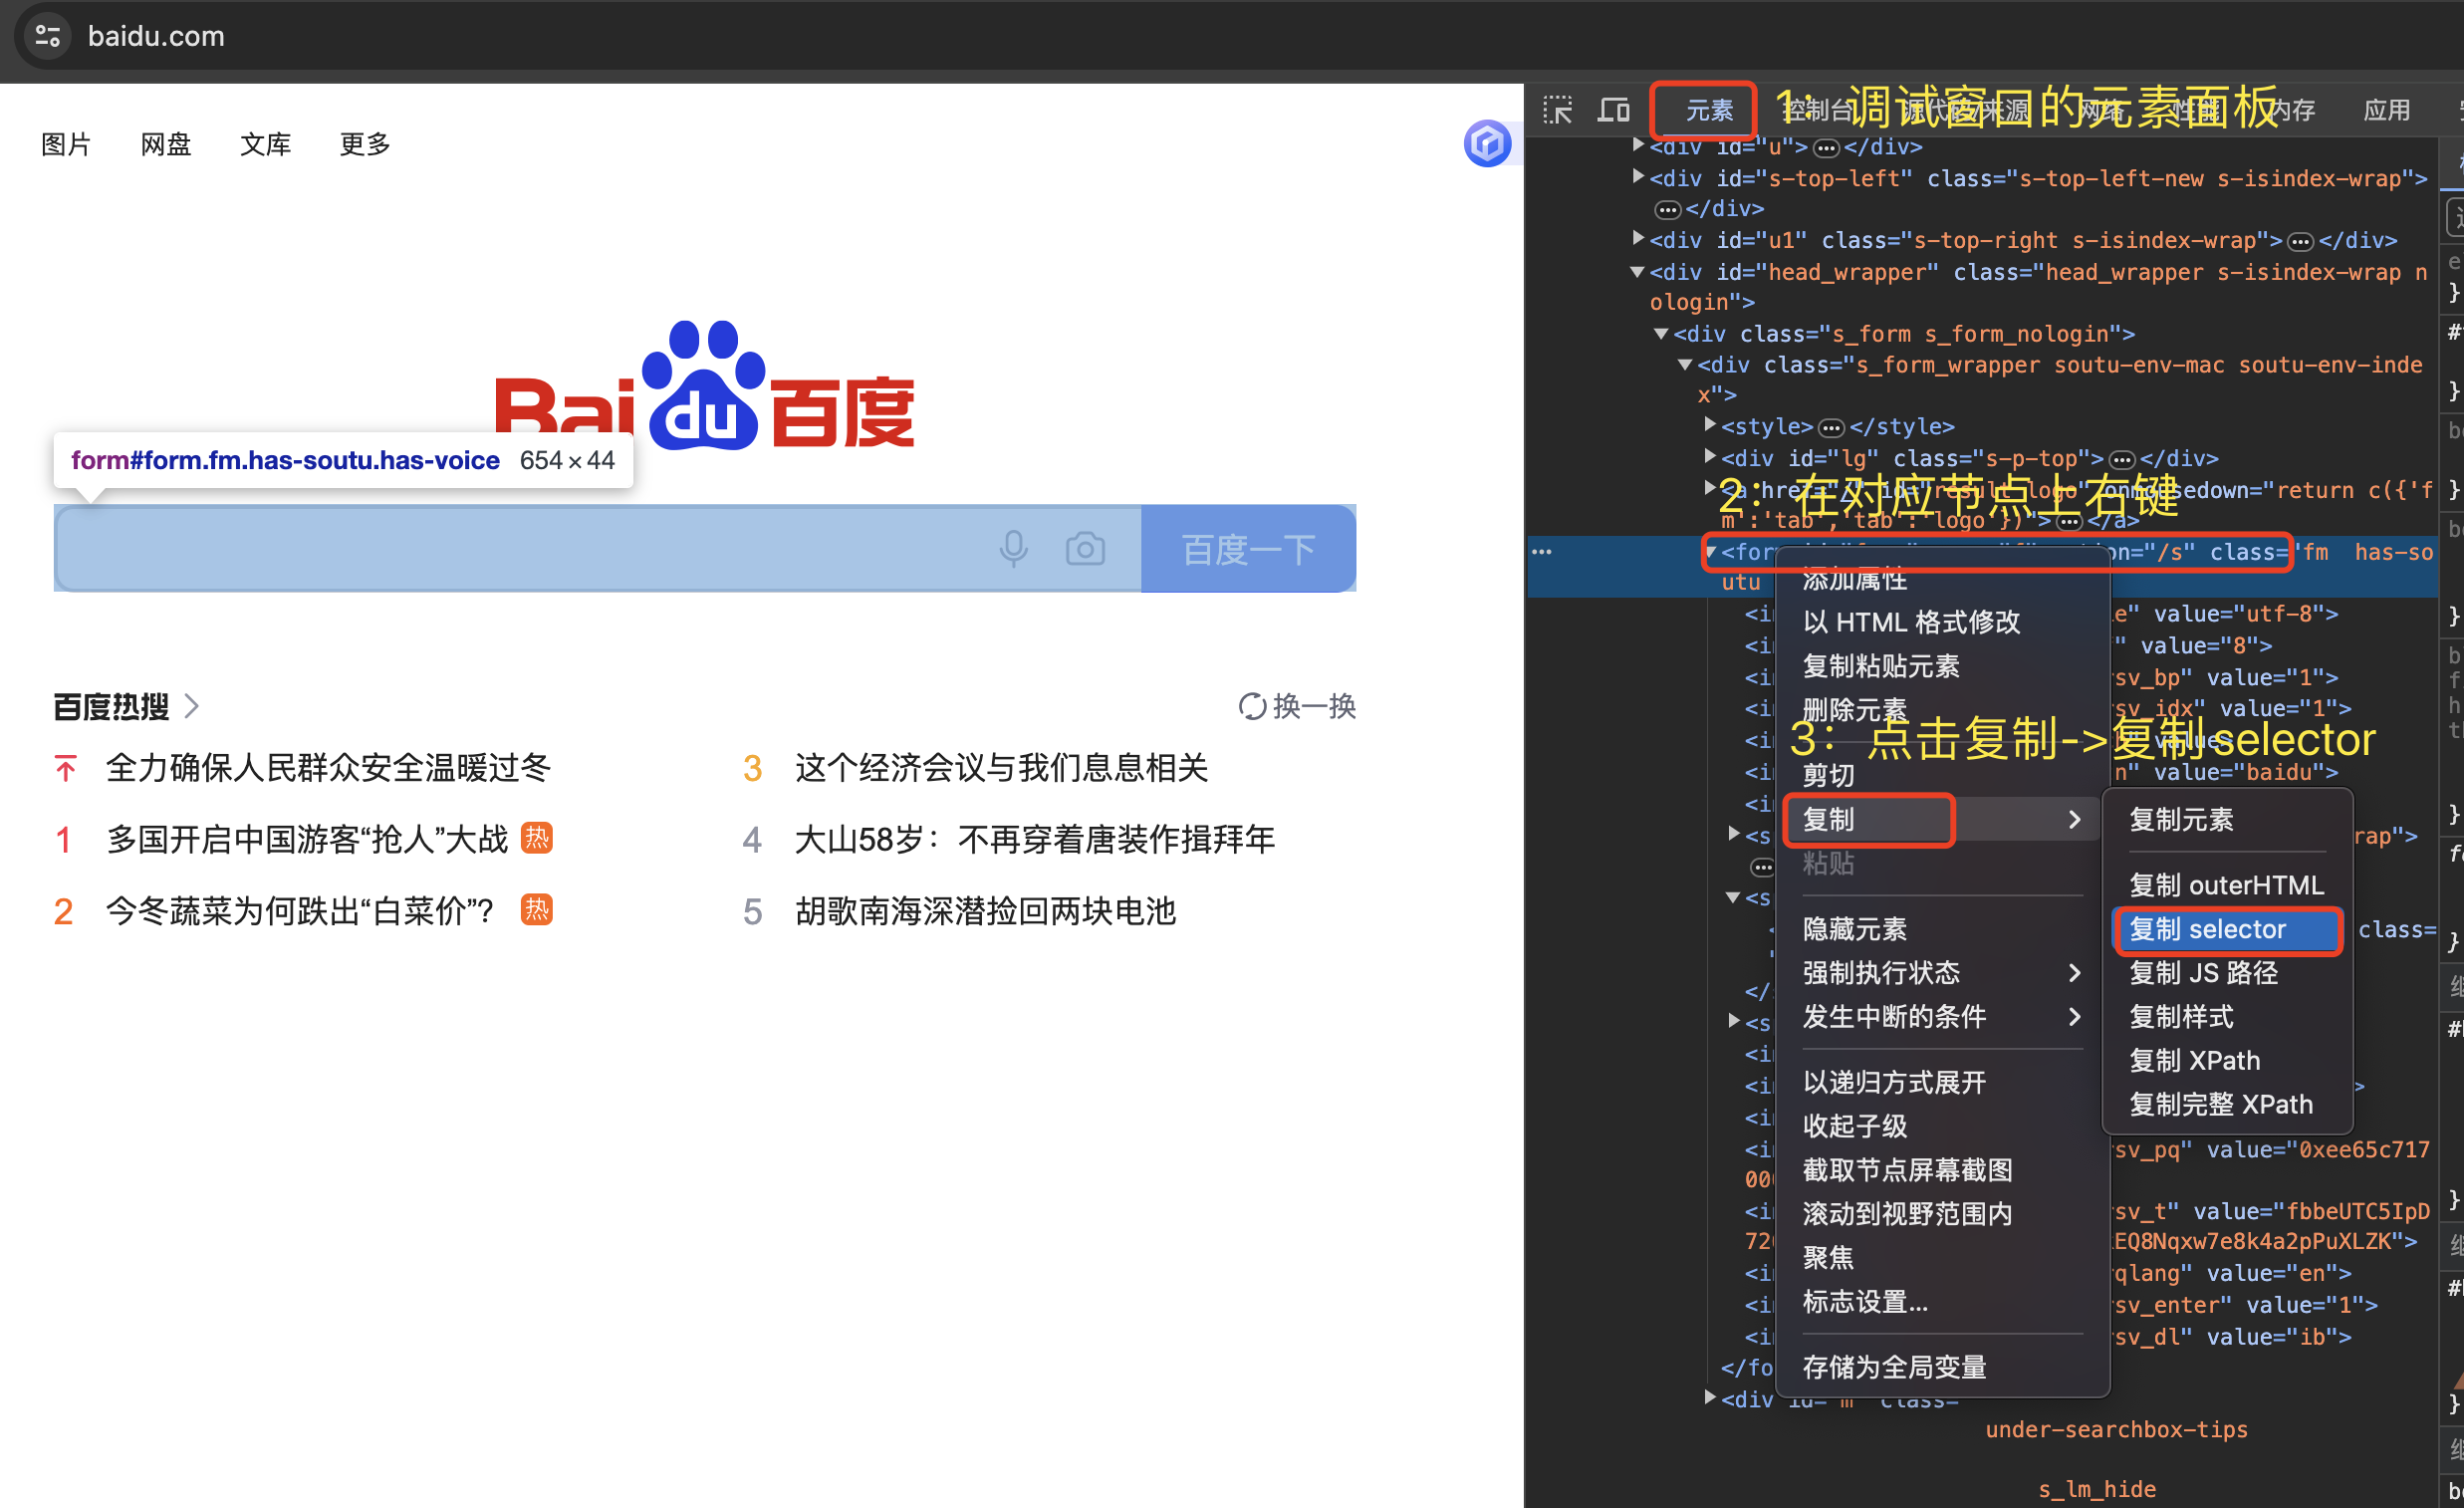Open hot search 今冬蔬菜为何跌出“白菜价”?
The width and height of the screenshot is (2464, 1508).
click(x=300, y=911)
